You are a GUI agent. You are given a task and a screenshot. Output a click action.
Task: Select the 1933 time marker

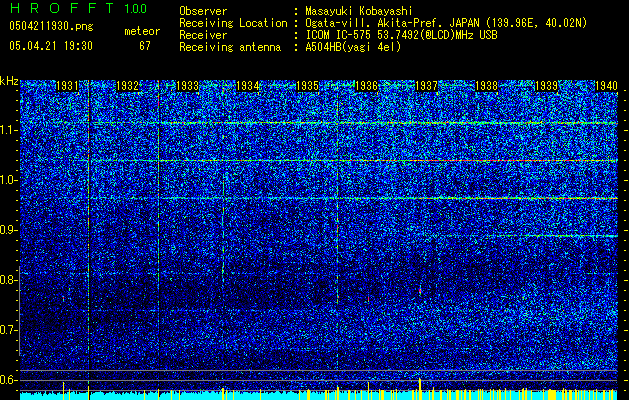click(x=187, y=86)
